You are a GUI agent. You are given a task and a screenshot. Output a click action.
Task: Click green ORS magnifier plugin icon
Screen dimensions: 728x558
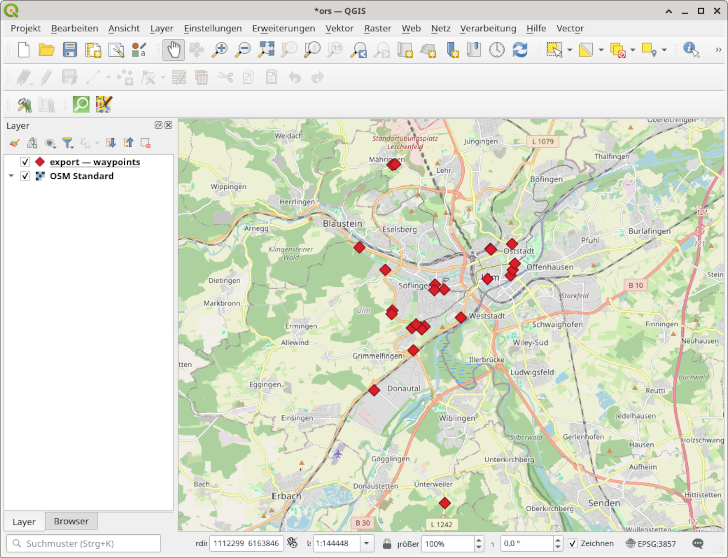click(x=80, y=103)
